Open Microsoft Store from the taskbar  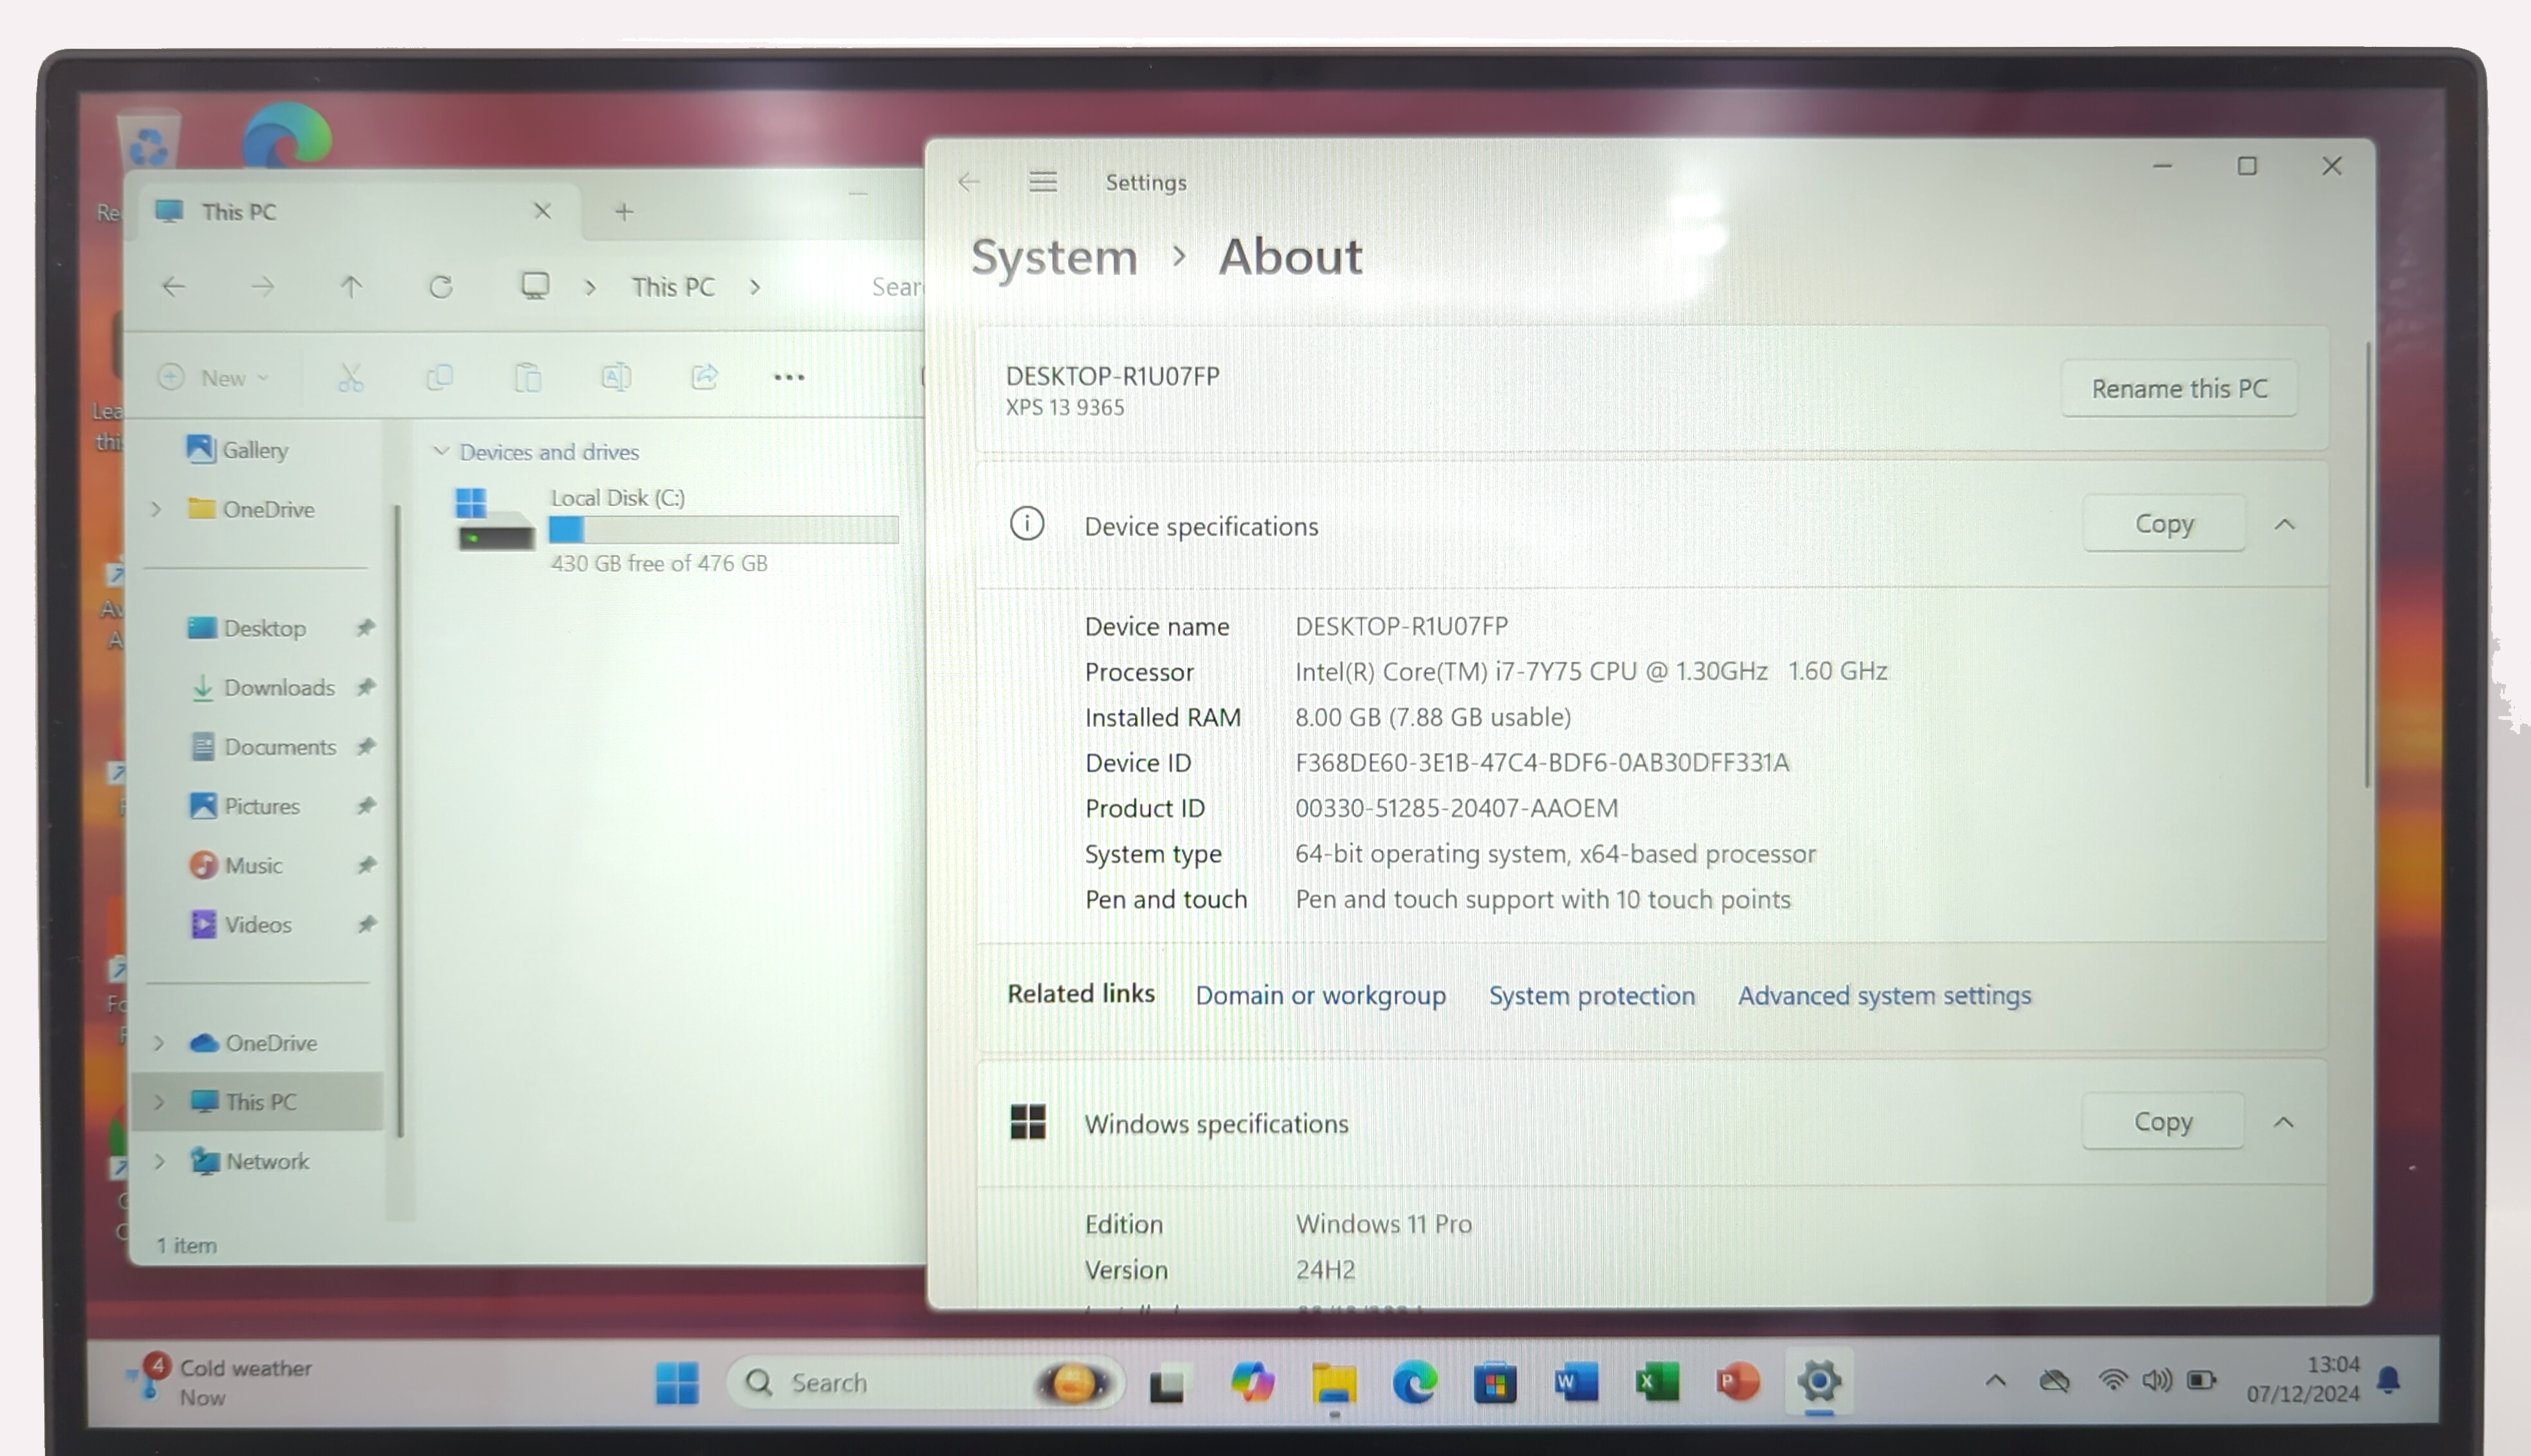[x=1495, y=1384]
